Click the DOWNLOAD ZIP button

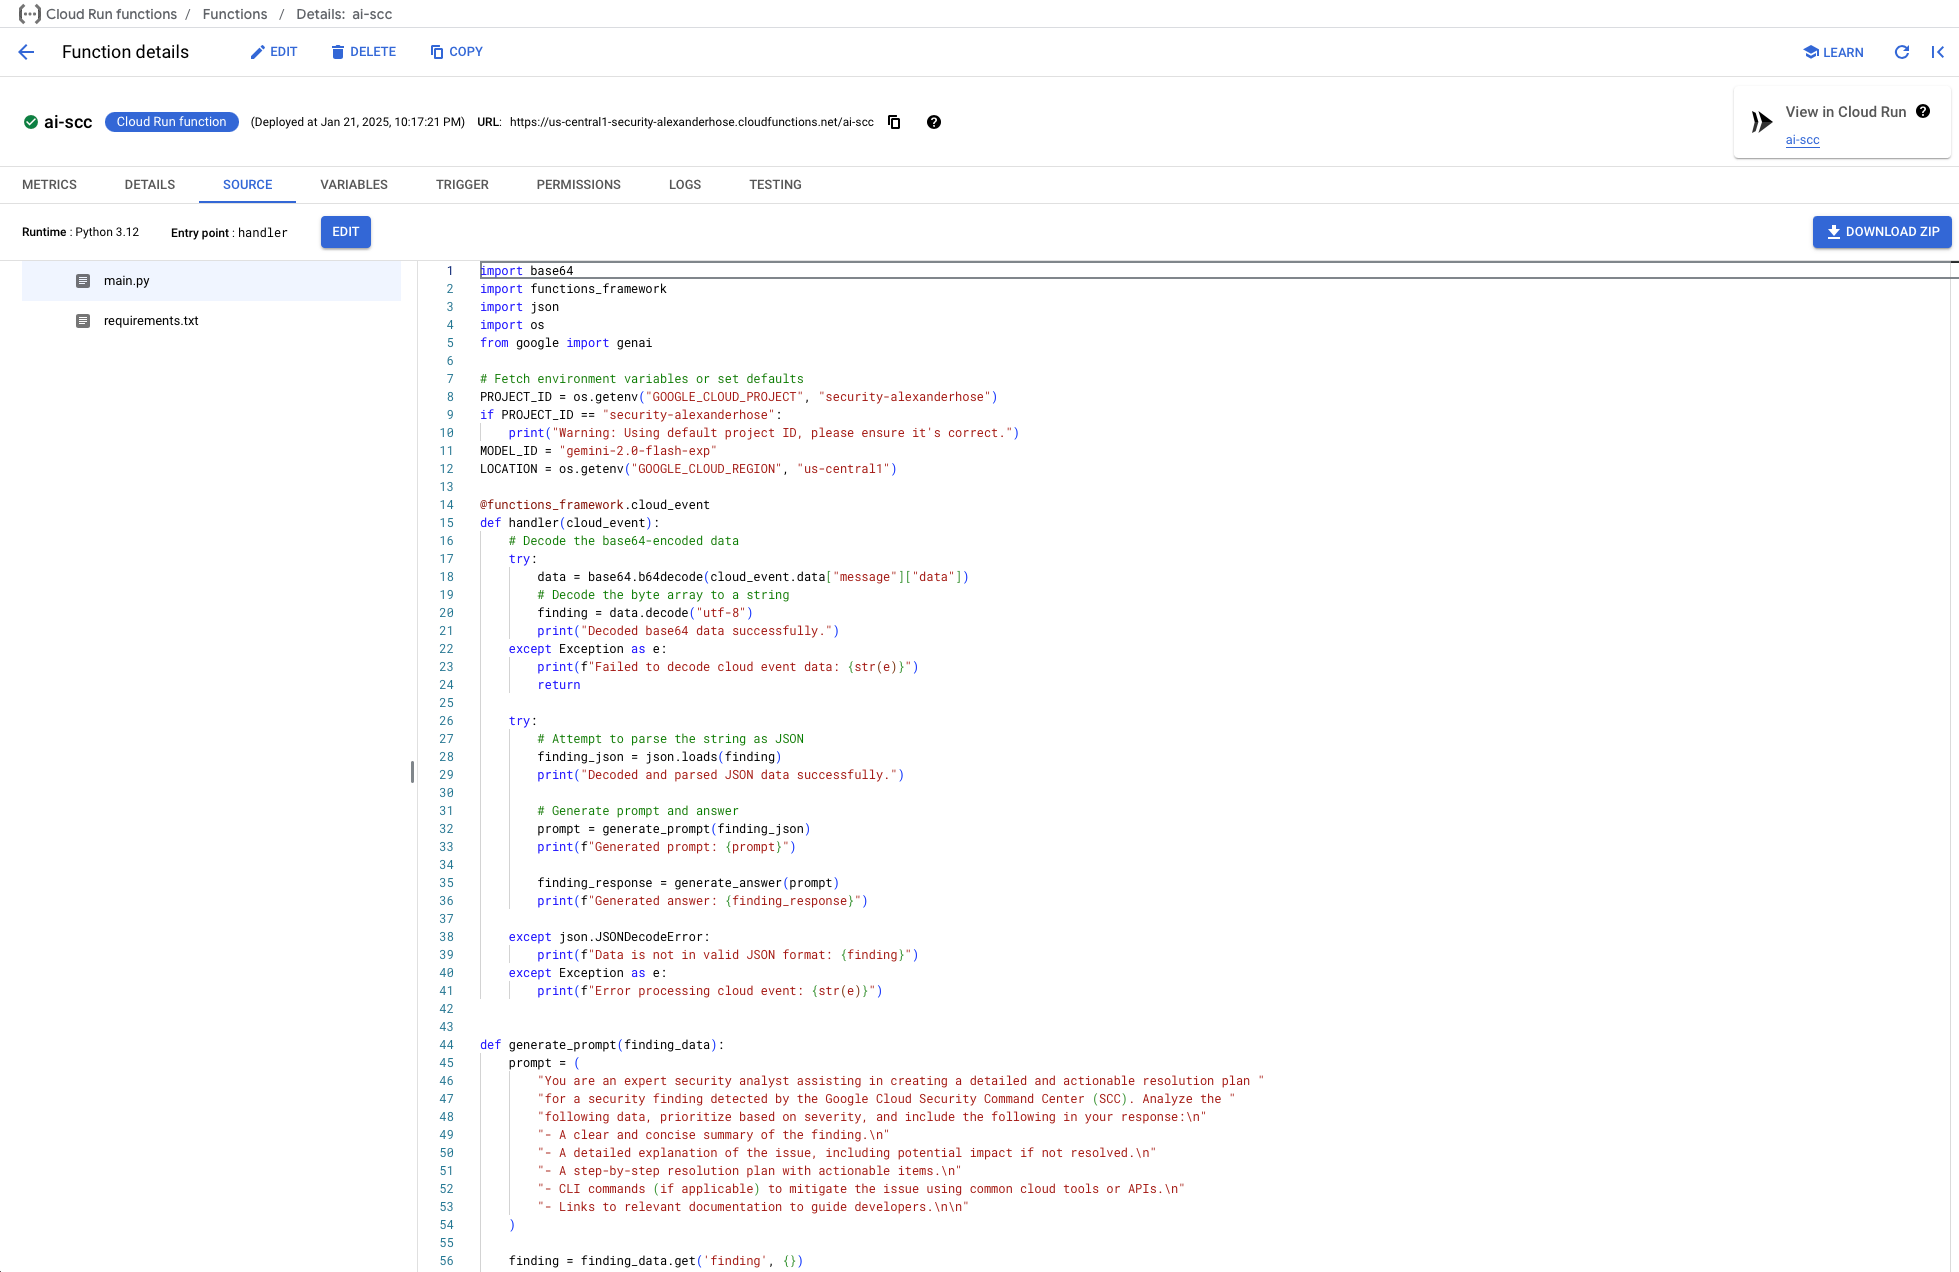point(1882,231)
